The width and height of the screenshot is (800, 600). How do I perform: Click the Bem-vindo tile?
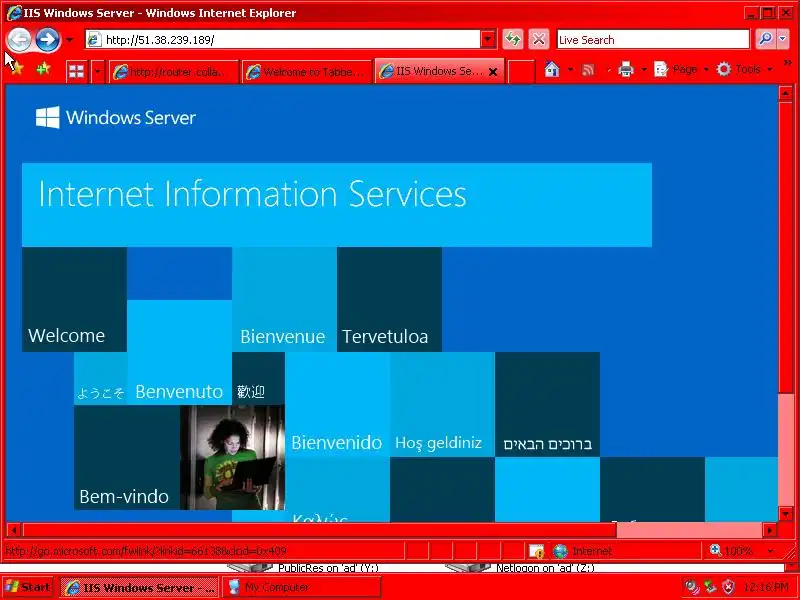coord(127,457)
